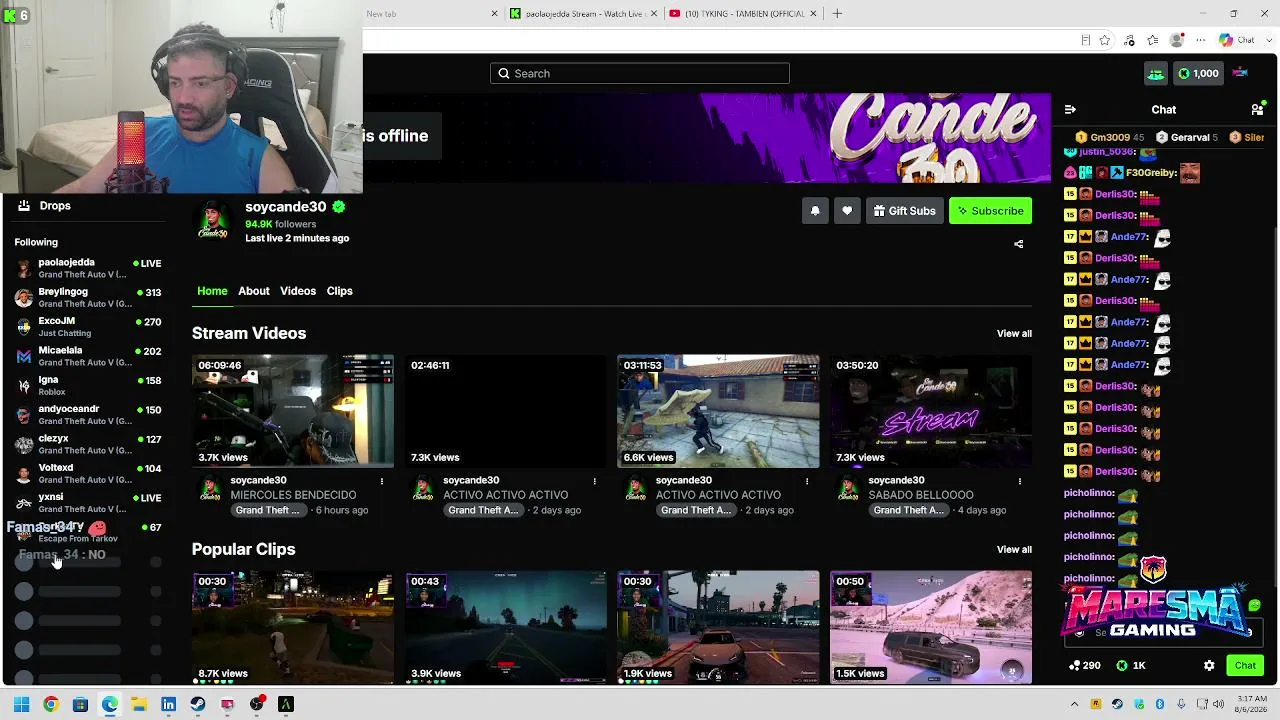Open the share icon below the Subscribe button

(x=1018, y=244)
